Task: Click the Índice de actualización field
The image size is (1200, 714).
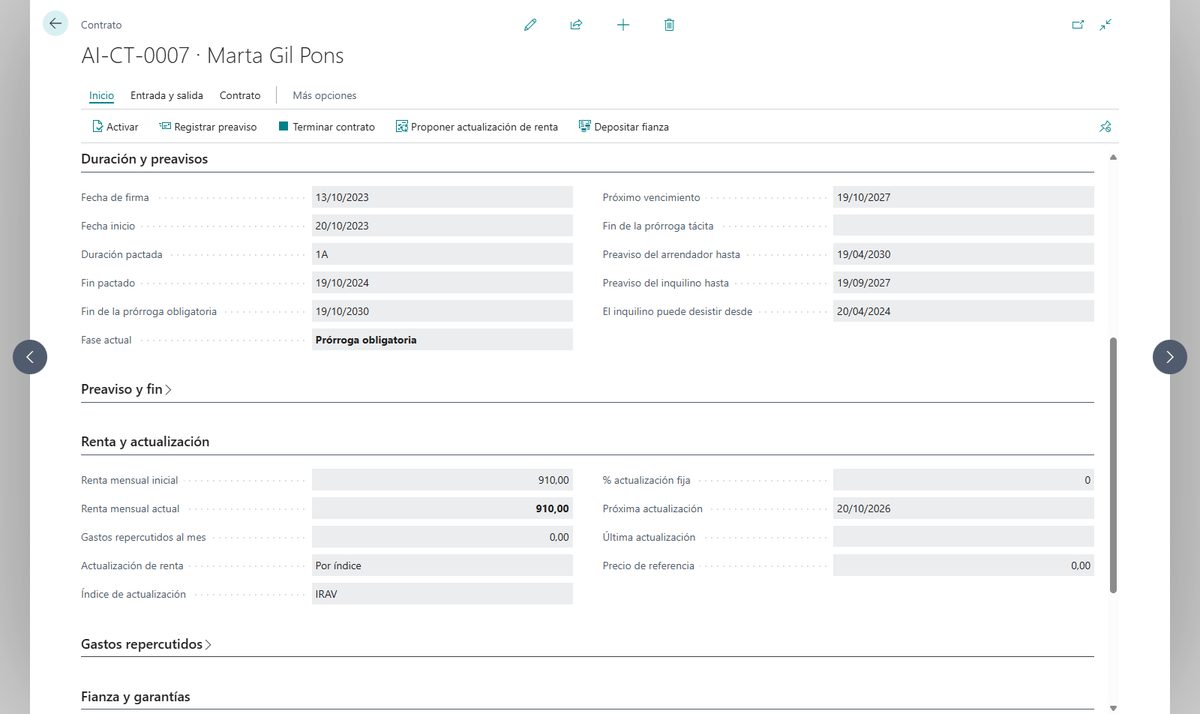Action: tap(442, 594)
